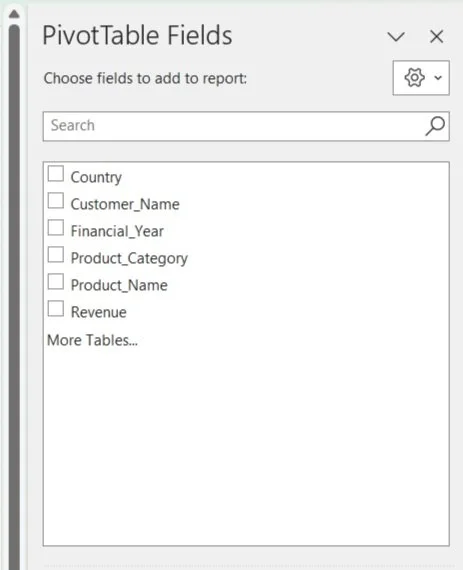The width and height of the screenshot is (463, 570).
Task: Check the Revenue field checkbox
Action: tap(56, 308)
